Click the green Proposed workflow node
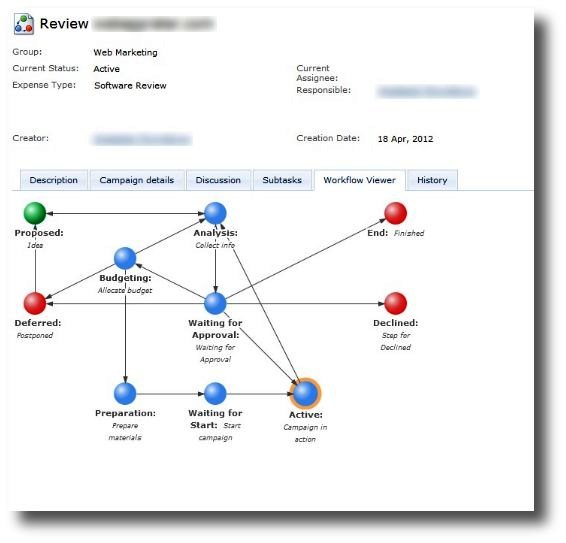Screen dimensions: 566x543 tap(35, 213)
